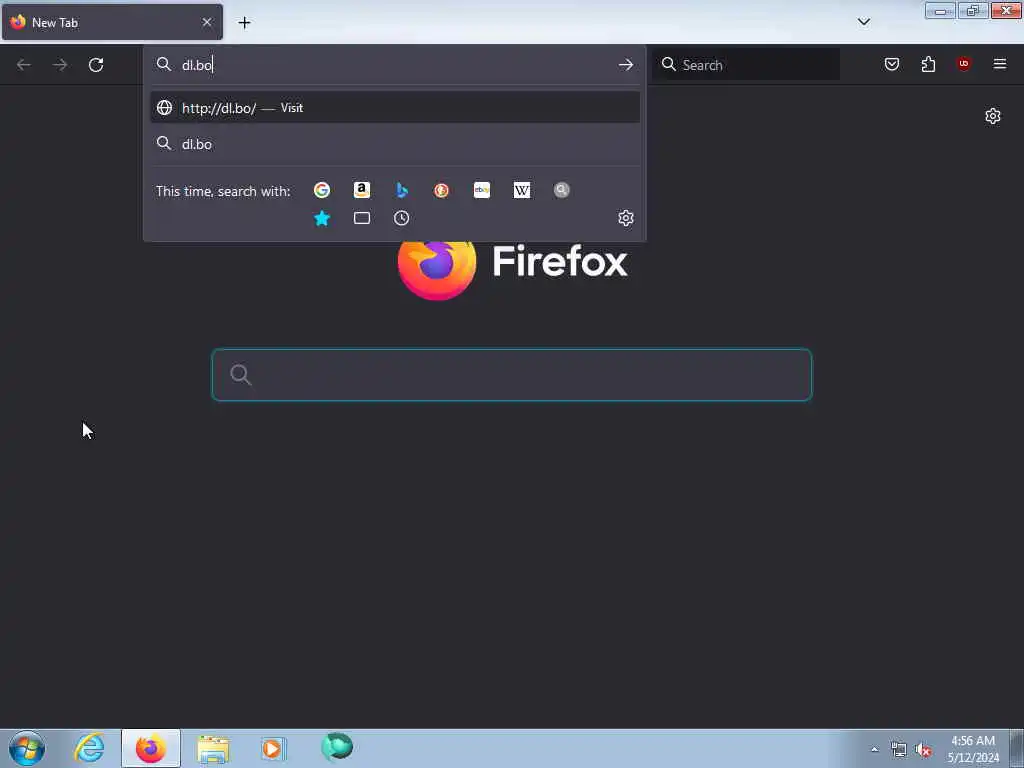Click Show desktop strip at taskbar end
This screenshot has height=768, width=1024.
coord(1017,748)
